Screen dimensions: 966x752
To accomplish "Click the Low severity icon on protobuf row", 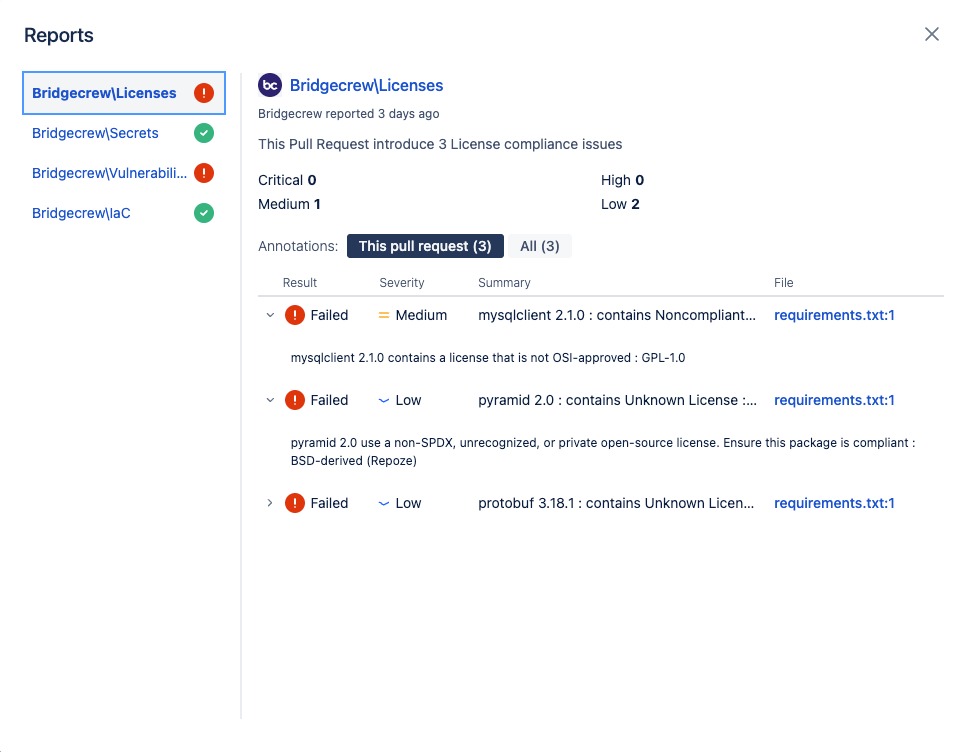I will pyautogui.click(x=383, y=503).
